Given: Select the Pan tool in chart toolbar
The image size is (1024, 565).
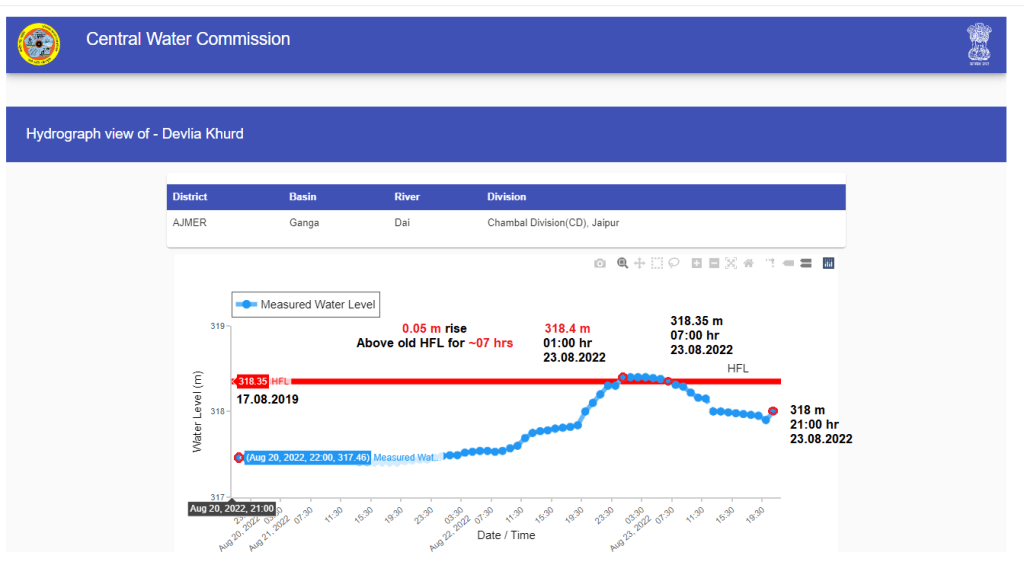Looking at the screenshot, I should [x=639, y=263].
